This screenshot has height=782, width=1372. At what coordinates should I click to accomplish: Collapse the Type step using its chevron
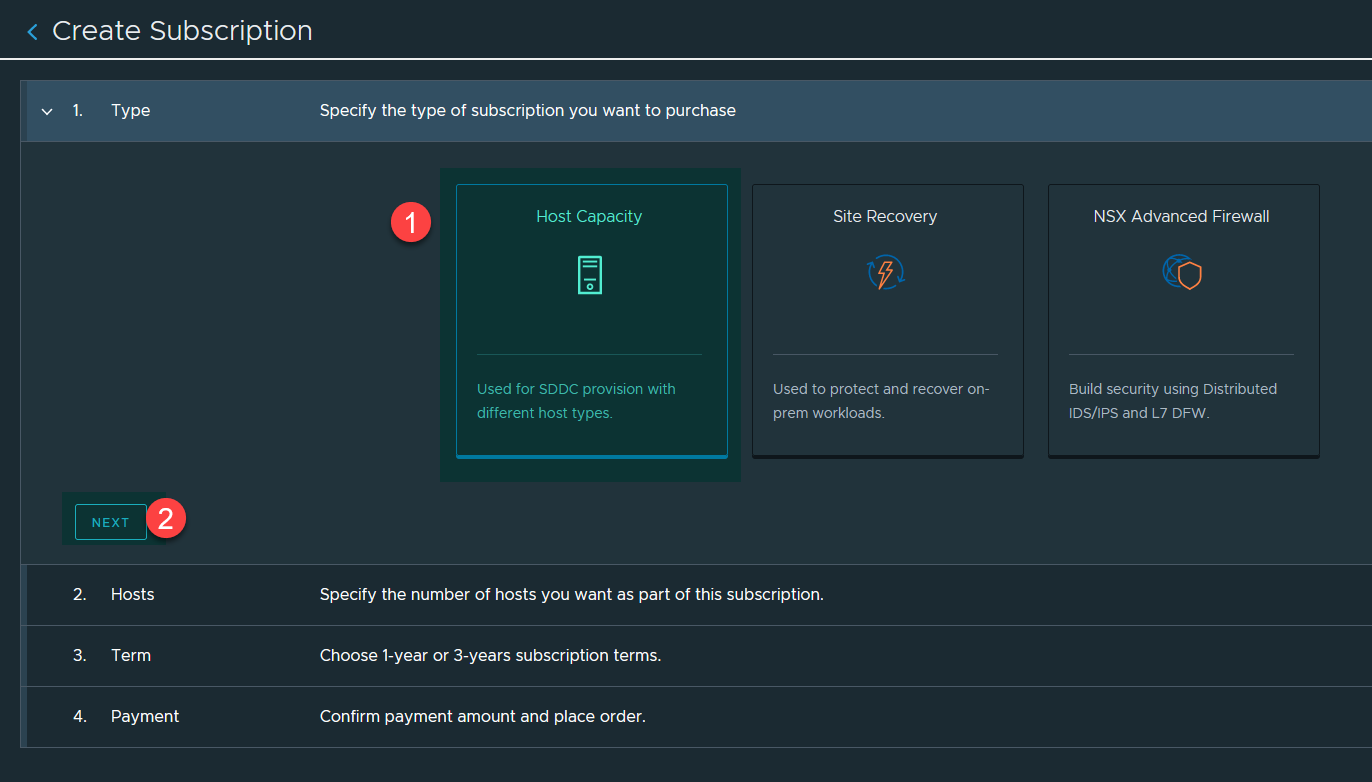[x=47, y=111]
